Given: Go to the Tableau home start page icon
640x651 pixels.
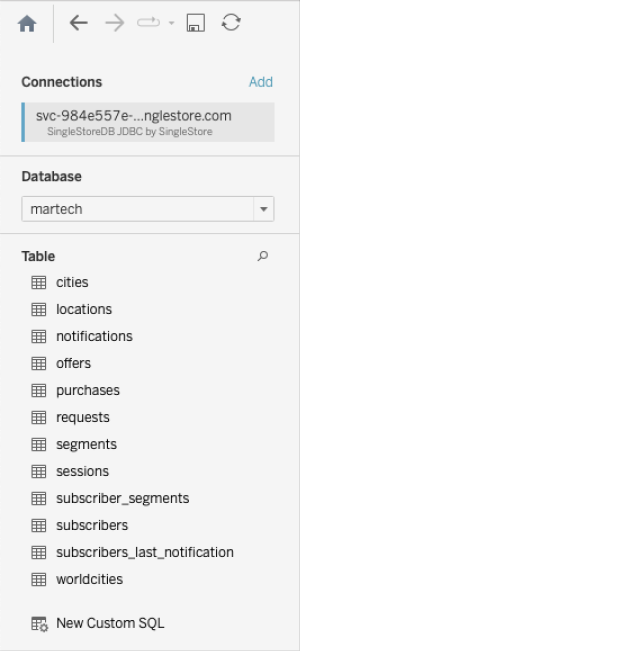Looking at the screenshot, I should tap(27, 23).
